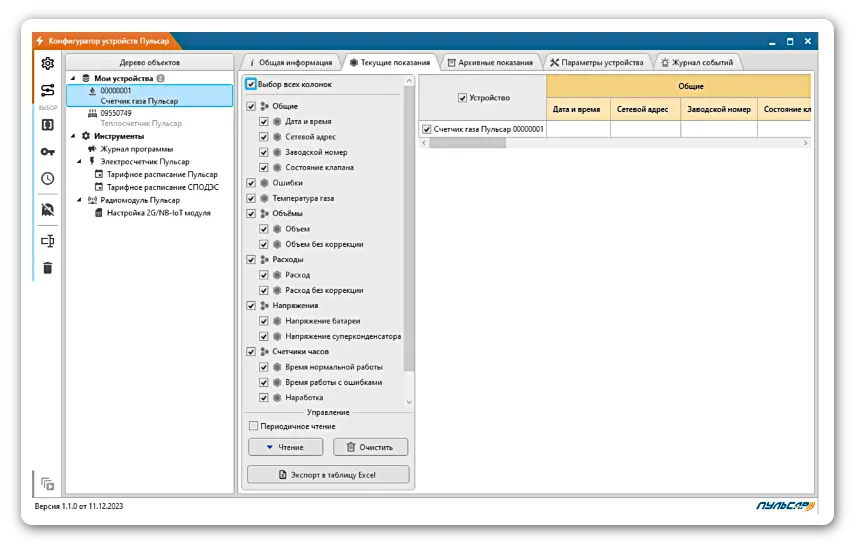Switch to the 'Архивные показания' tab

[490, 62]
